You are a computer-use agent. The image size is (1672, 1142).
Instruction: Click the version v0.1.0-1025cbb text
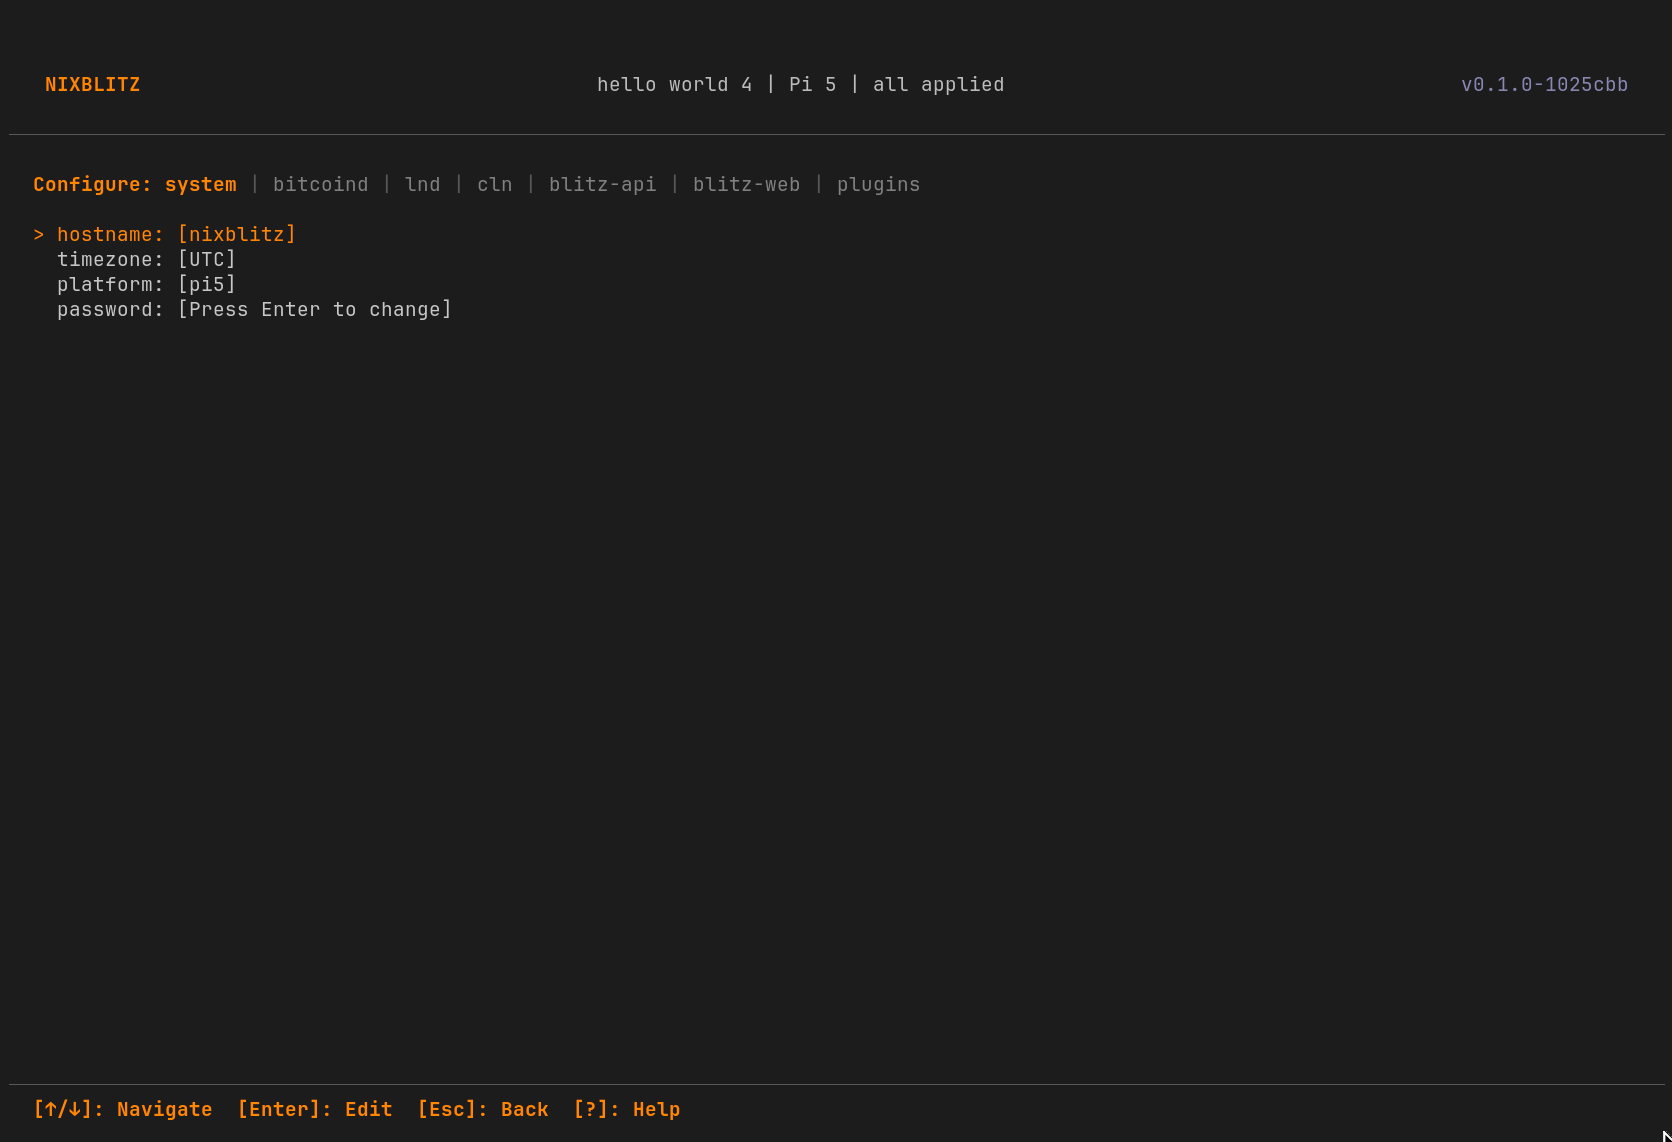pyautogui.click(x=1544, y=85)
